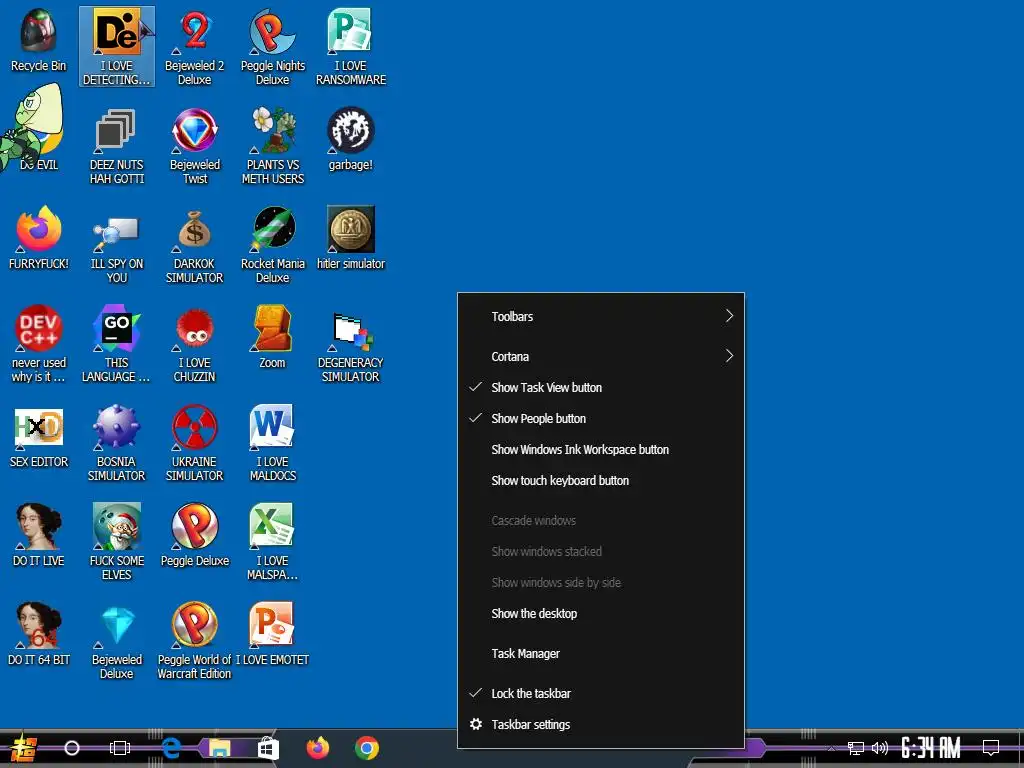Open the I LOVE CHUZZIN shortcut
Screen dimensions: 1024x768
[195, 344]
